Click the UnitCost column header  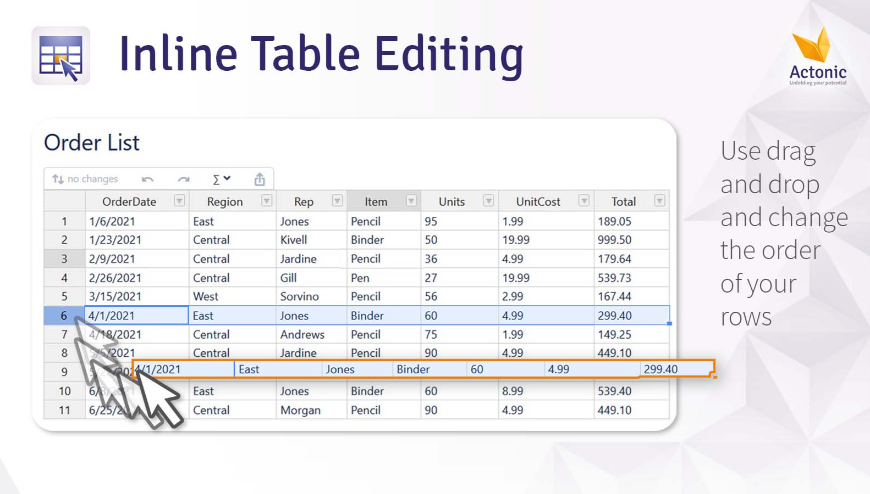[546, 201]
